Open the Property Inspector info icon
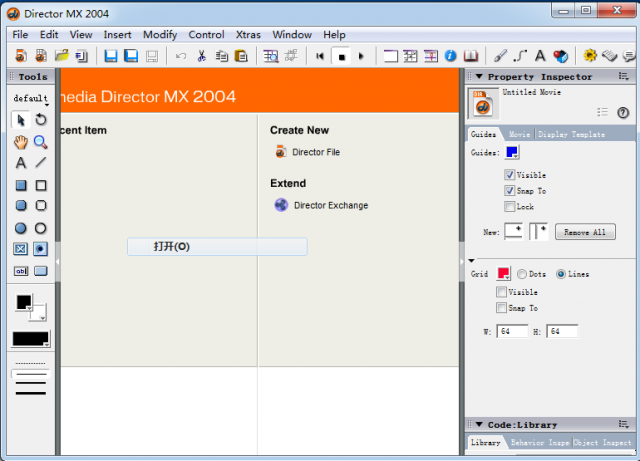The width and height of the screenshot is (640, 461). pos(450,56)
